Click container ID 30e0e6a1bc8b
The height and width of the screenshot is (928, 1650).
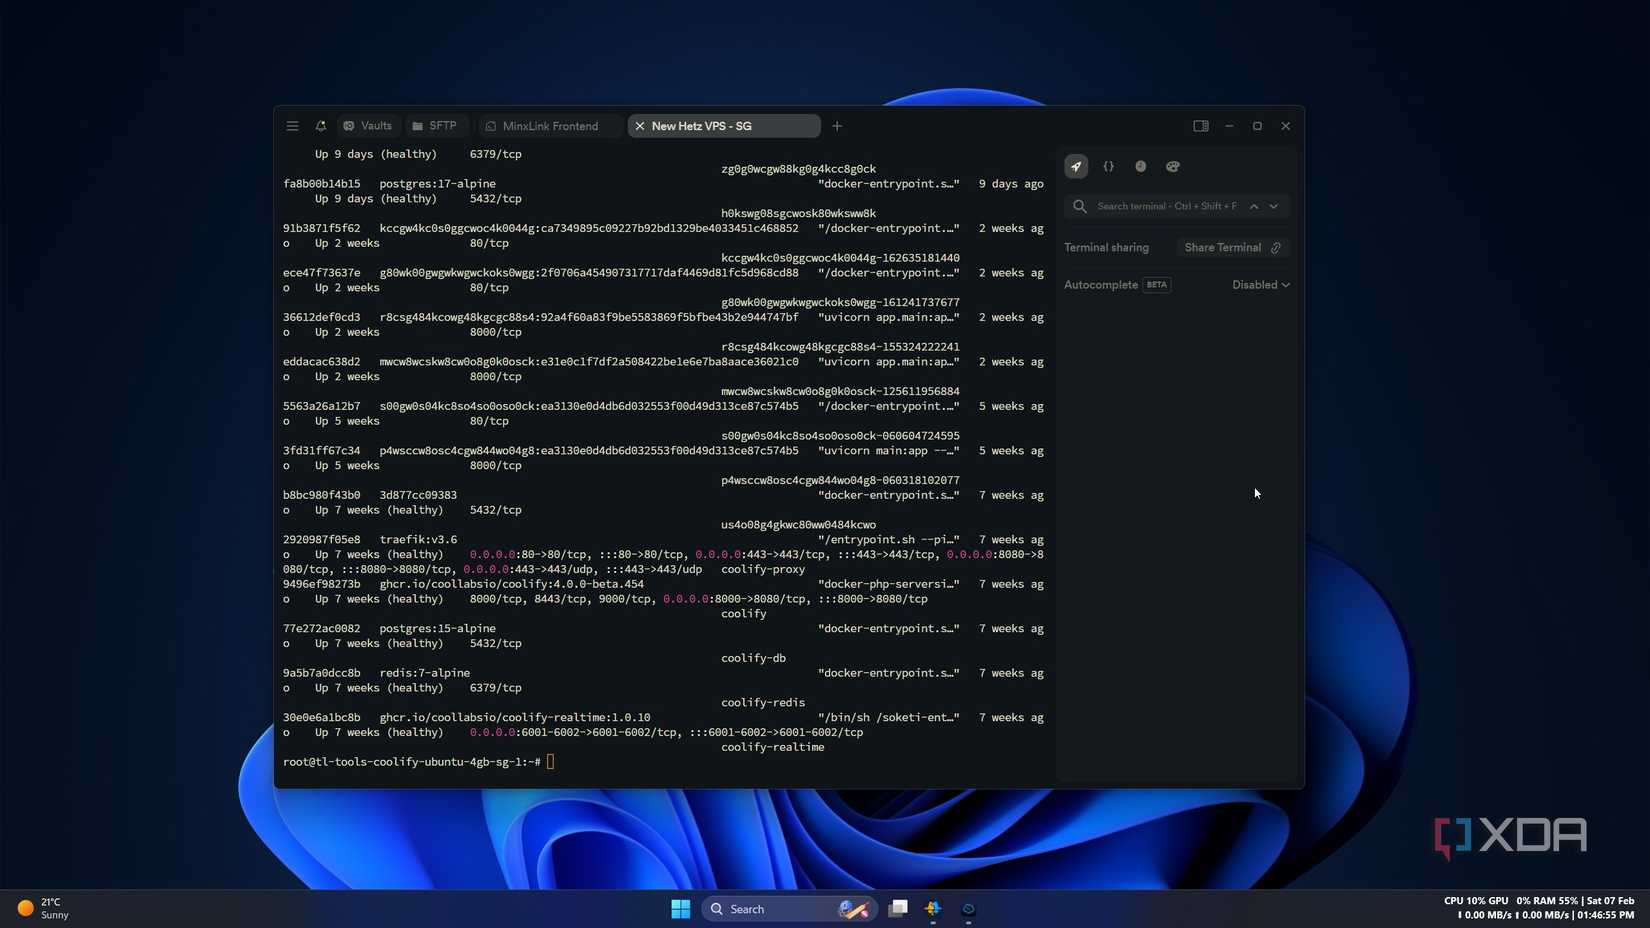[321, 718]
